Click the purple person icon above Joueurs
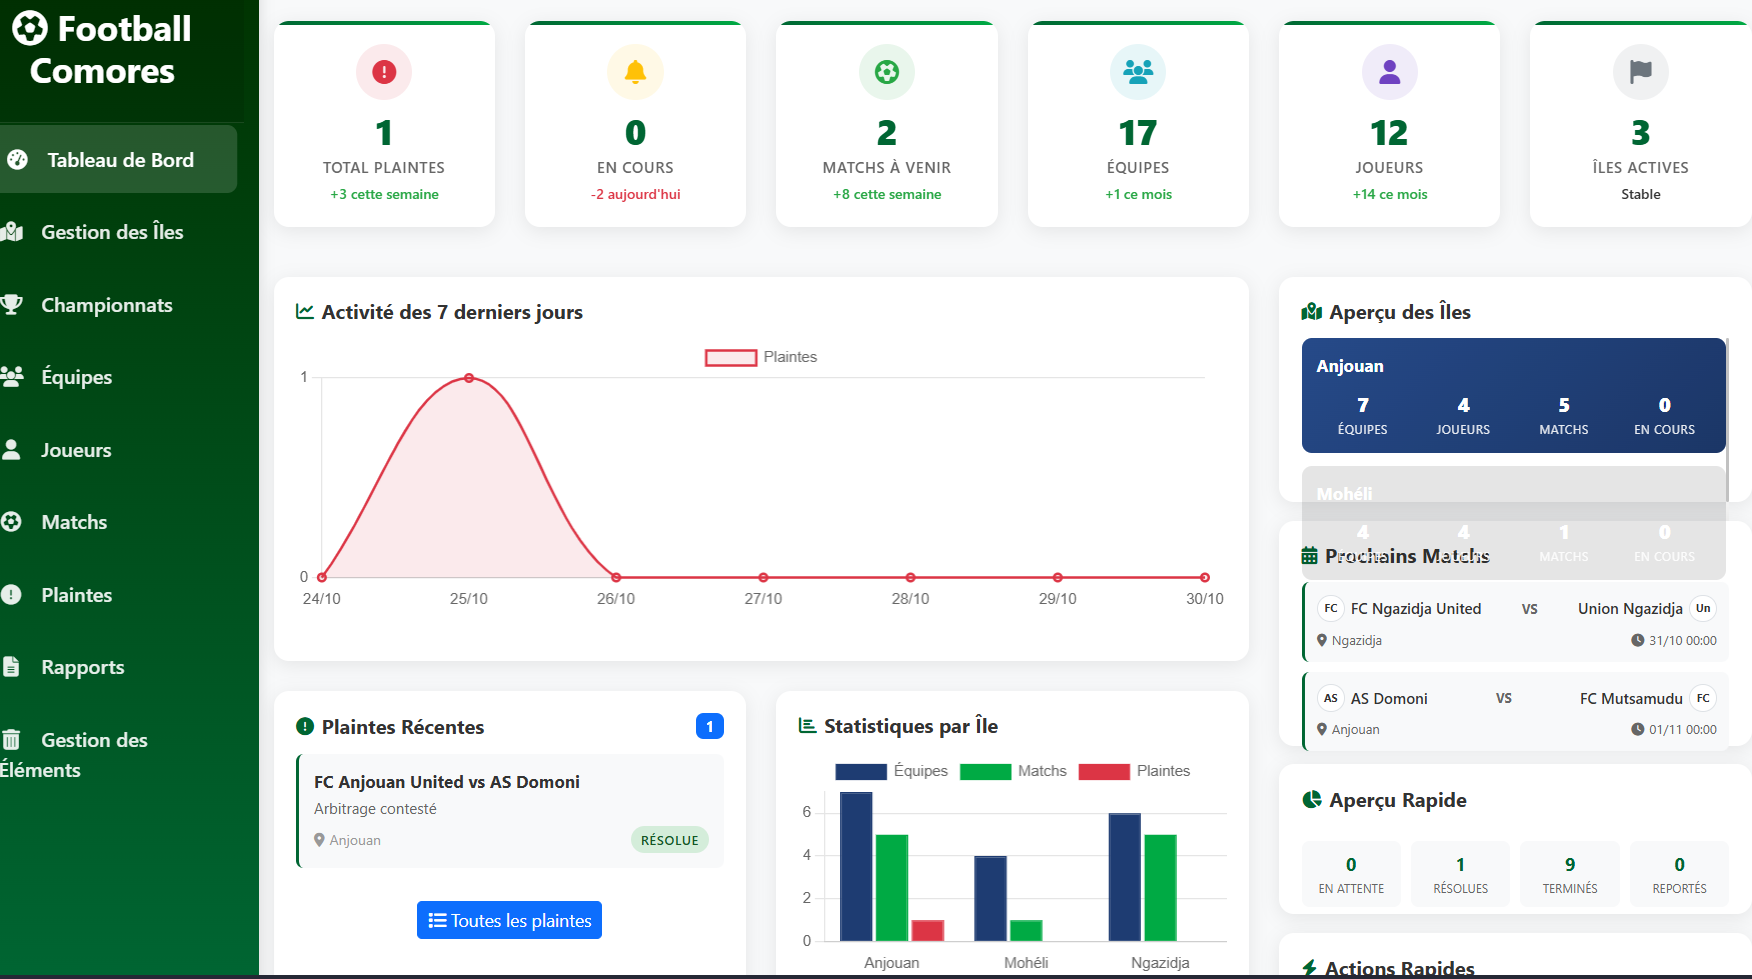 pyautogui.click(x=1389, y=72)
